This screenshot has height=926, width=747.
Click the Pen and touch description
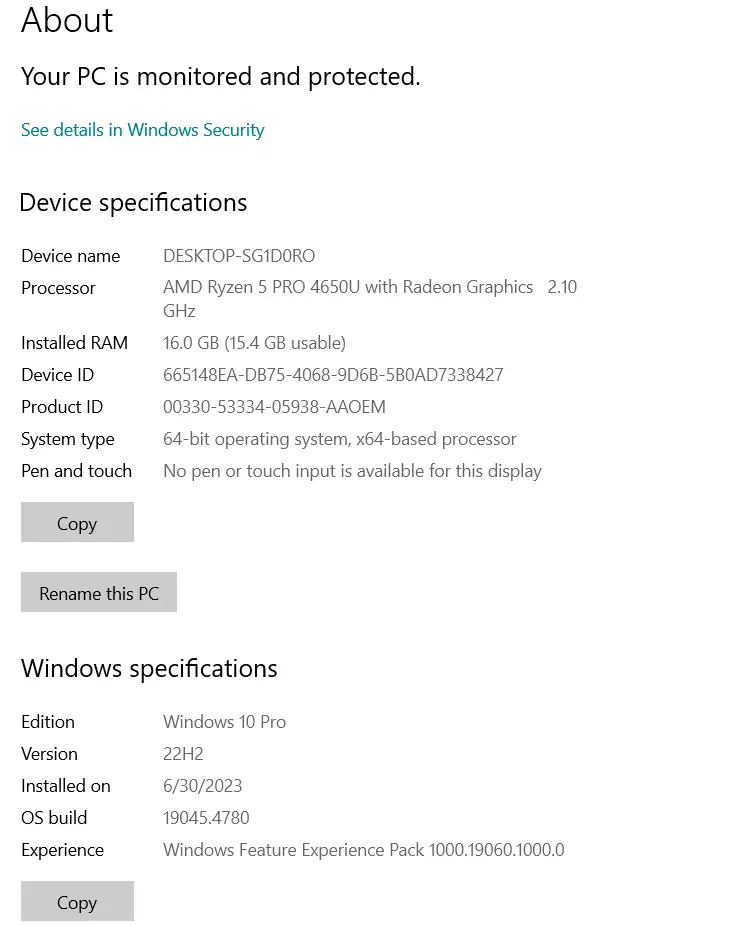click(352, 471)
